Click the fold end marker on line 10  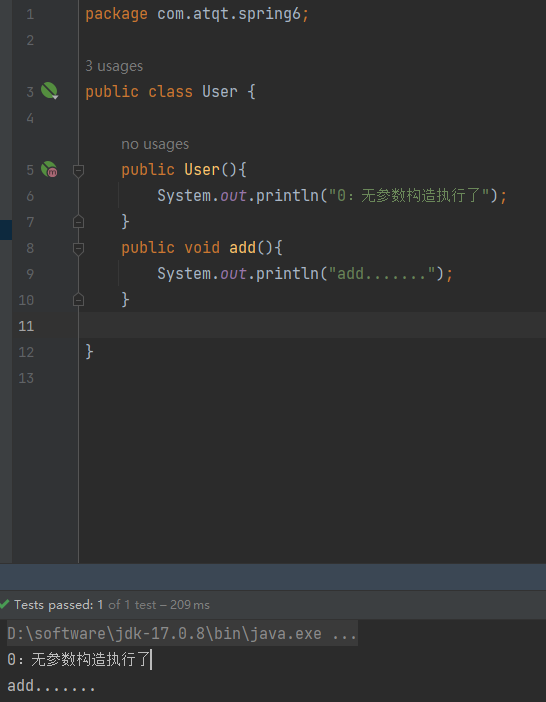pyautogui.click(x=78, y=299)
